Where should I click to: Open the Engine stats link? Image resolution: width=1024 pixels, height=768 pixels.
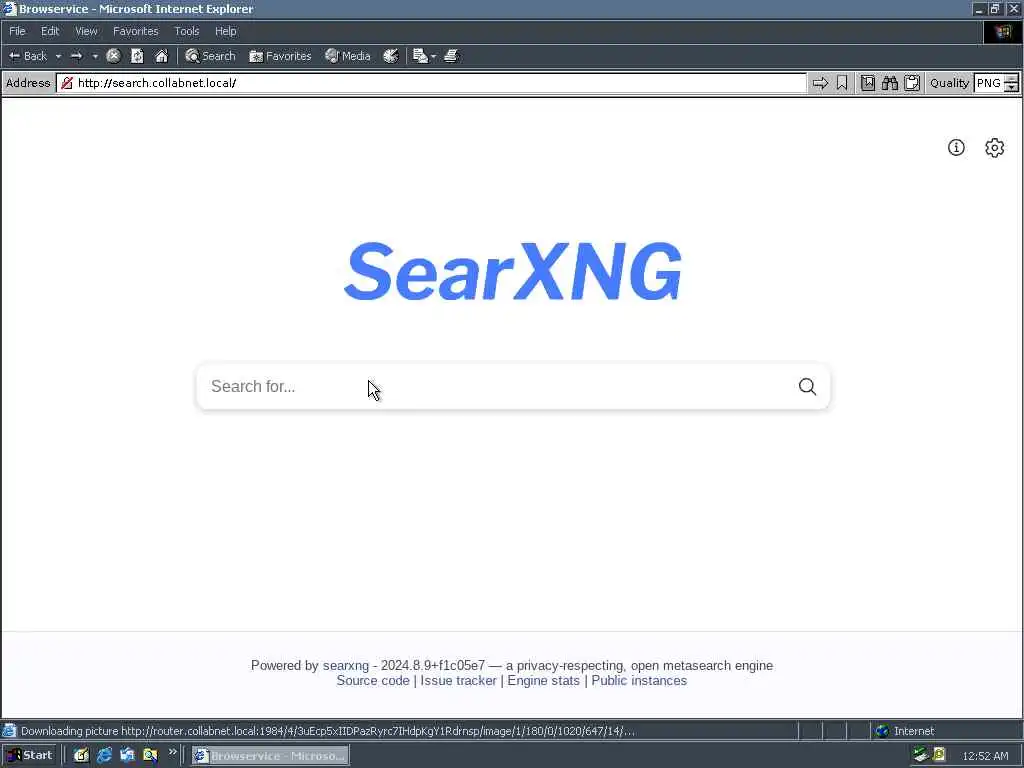(x=543, y=680)
